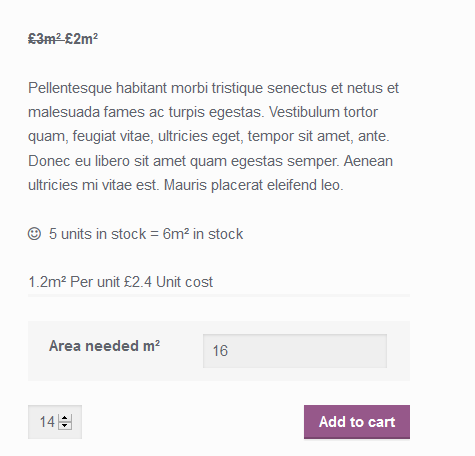Click 'Vestibulum tortor' in the description
The width and height of the screenshot is (475, 456).
(x=323, y=112)
